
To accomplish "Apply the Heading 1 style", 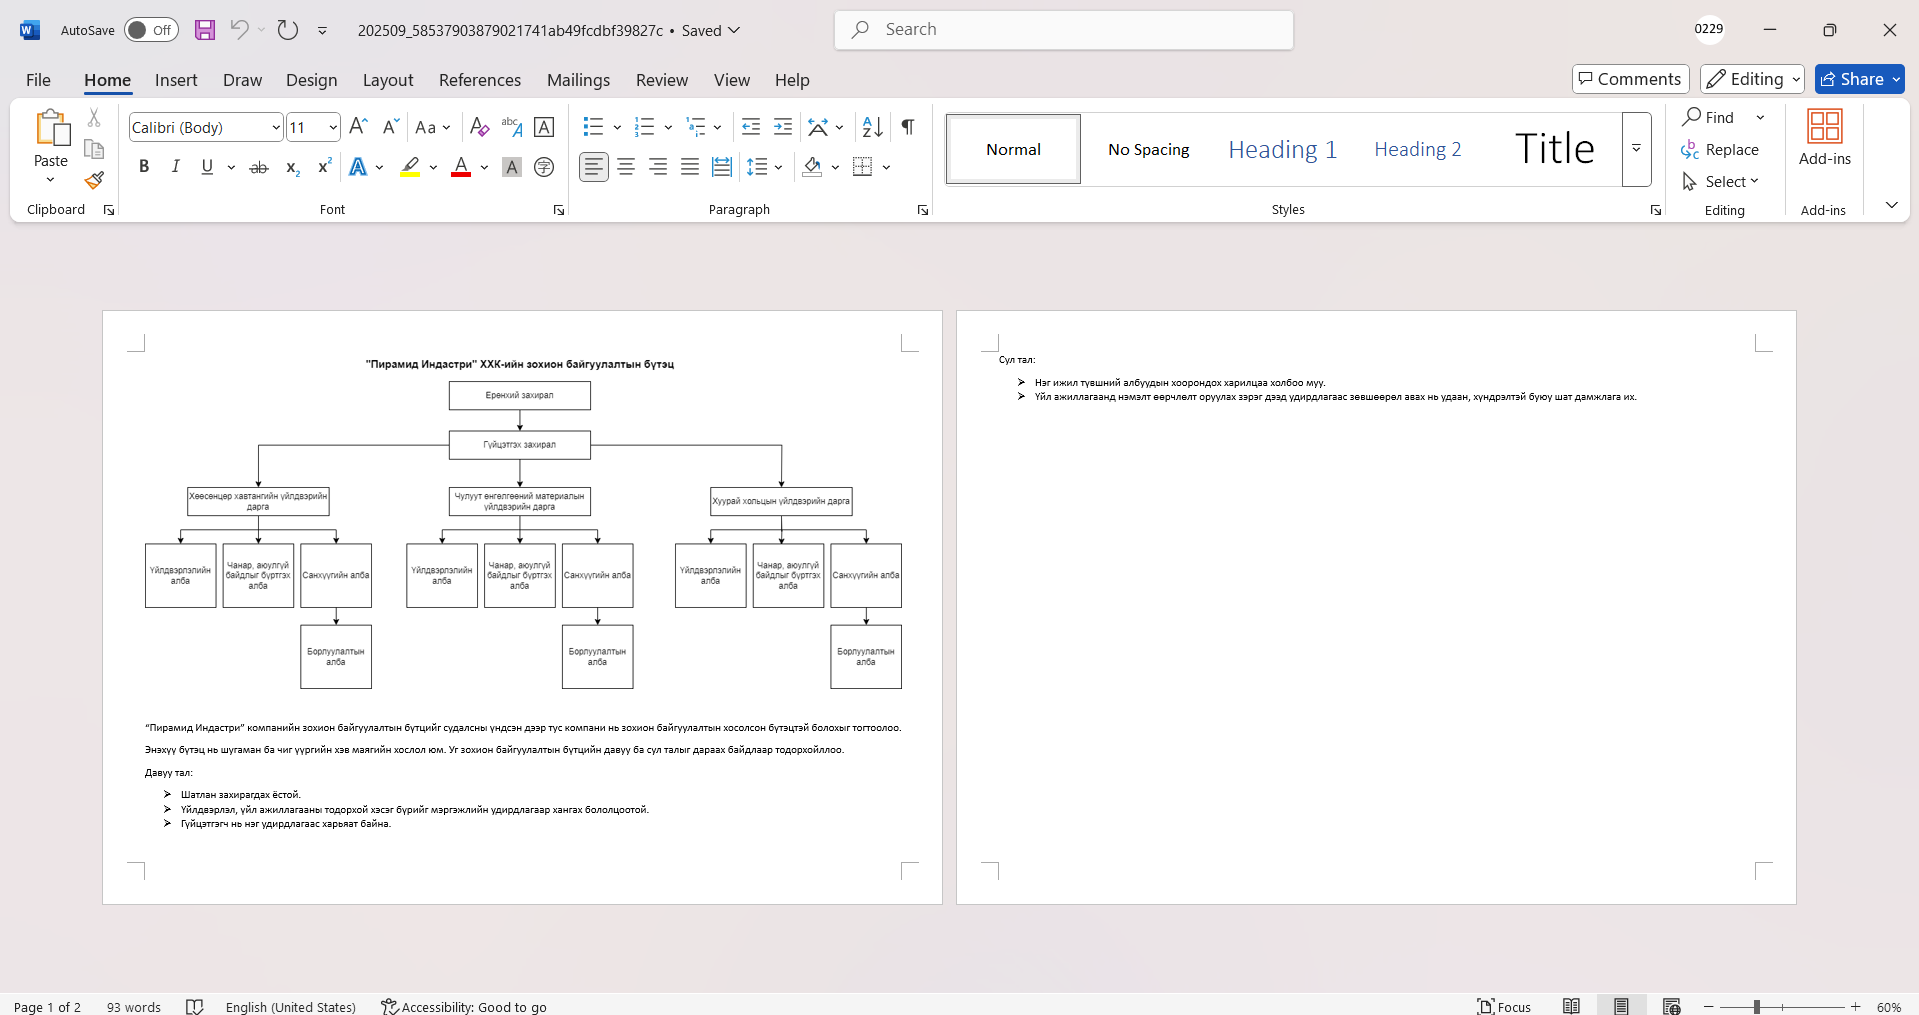I will [x=1282, y=149].
